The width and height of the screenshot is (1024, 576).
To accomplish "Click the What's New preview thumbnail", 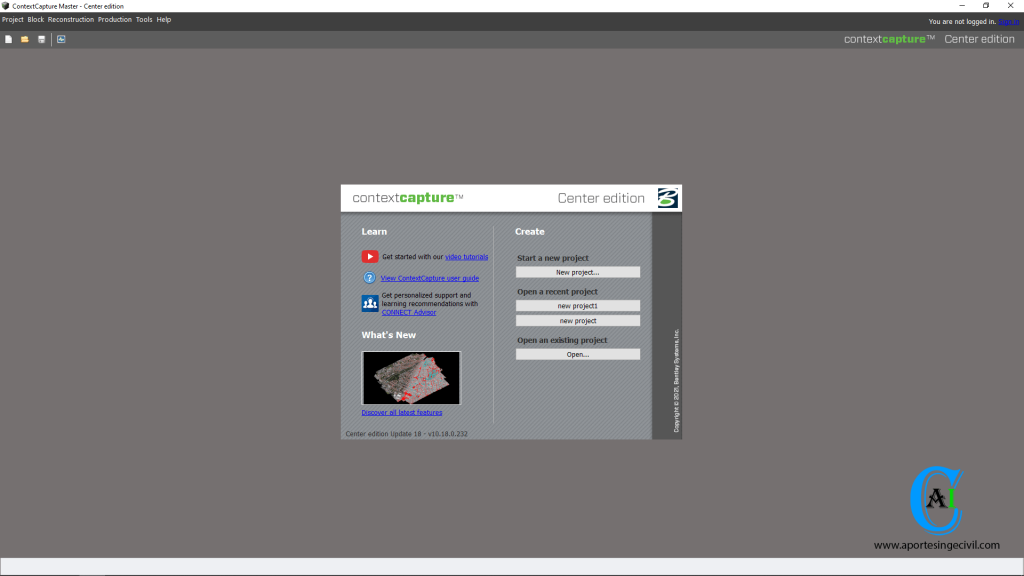I will click(411, 377).
